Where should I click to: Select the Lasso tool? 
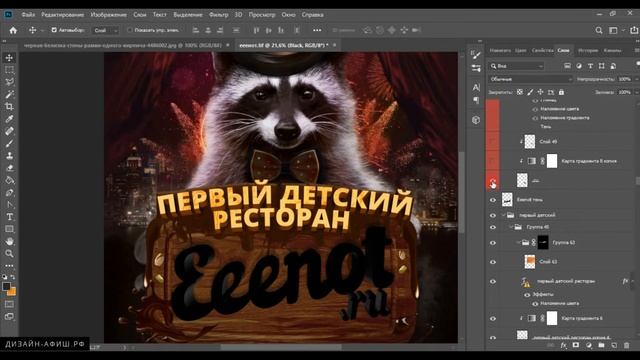click(x=9, y=82)
